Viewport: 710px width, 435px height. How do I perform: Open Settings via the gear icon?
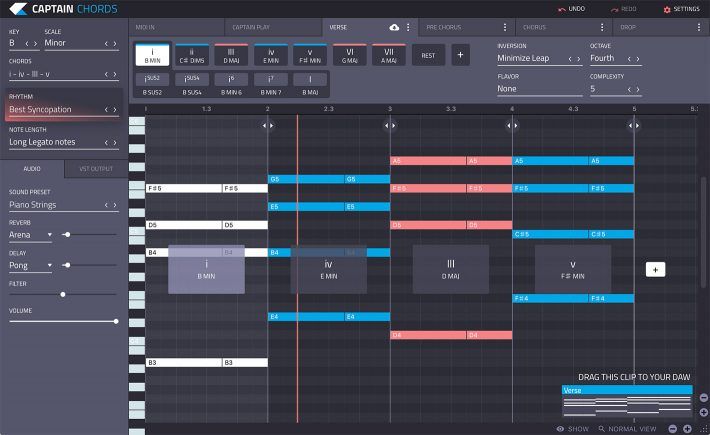tap(667, 9)
